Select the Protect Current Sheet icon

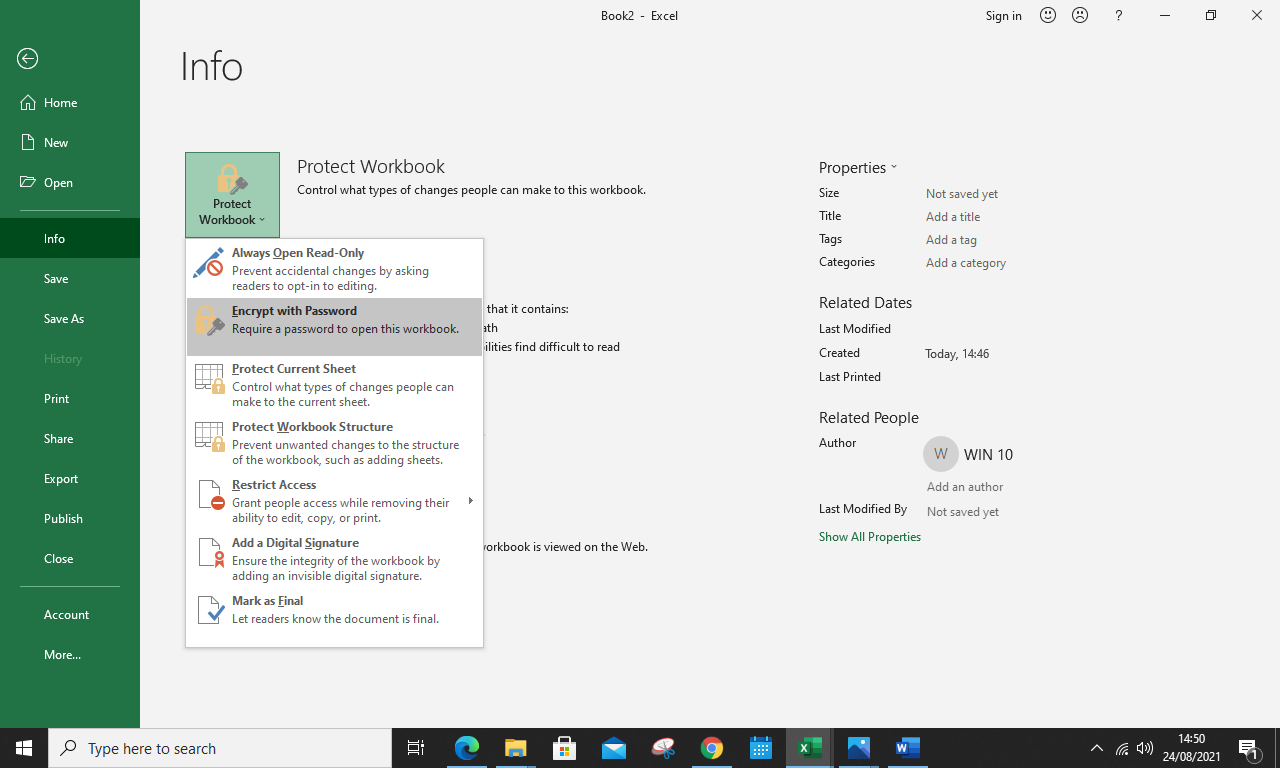pos(209,378)
